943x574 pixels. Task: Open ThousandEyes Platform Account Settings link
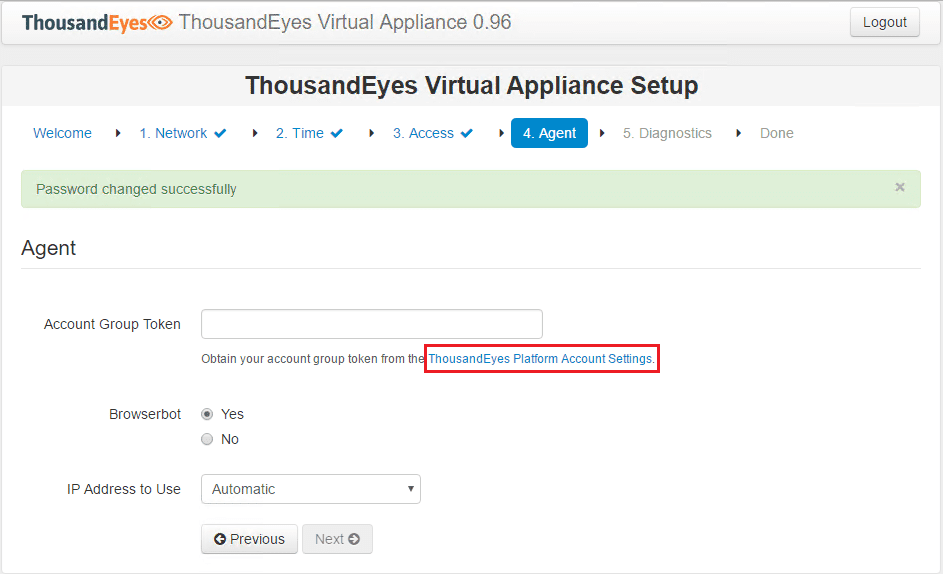click(540, 358)
